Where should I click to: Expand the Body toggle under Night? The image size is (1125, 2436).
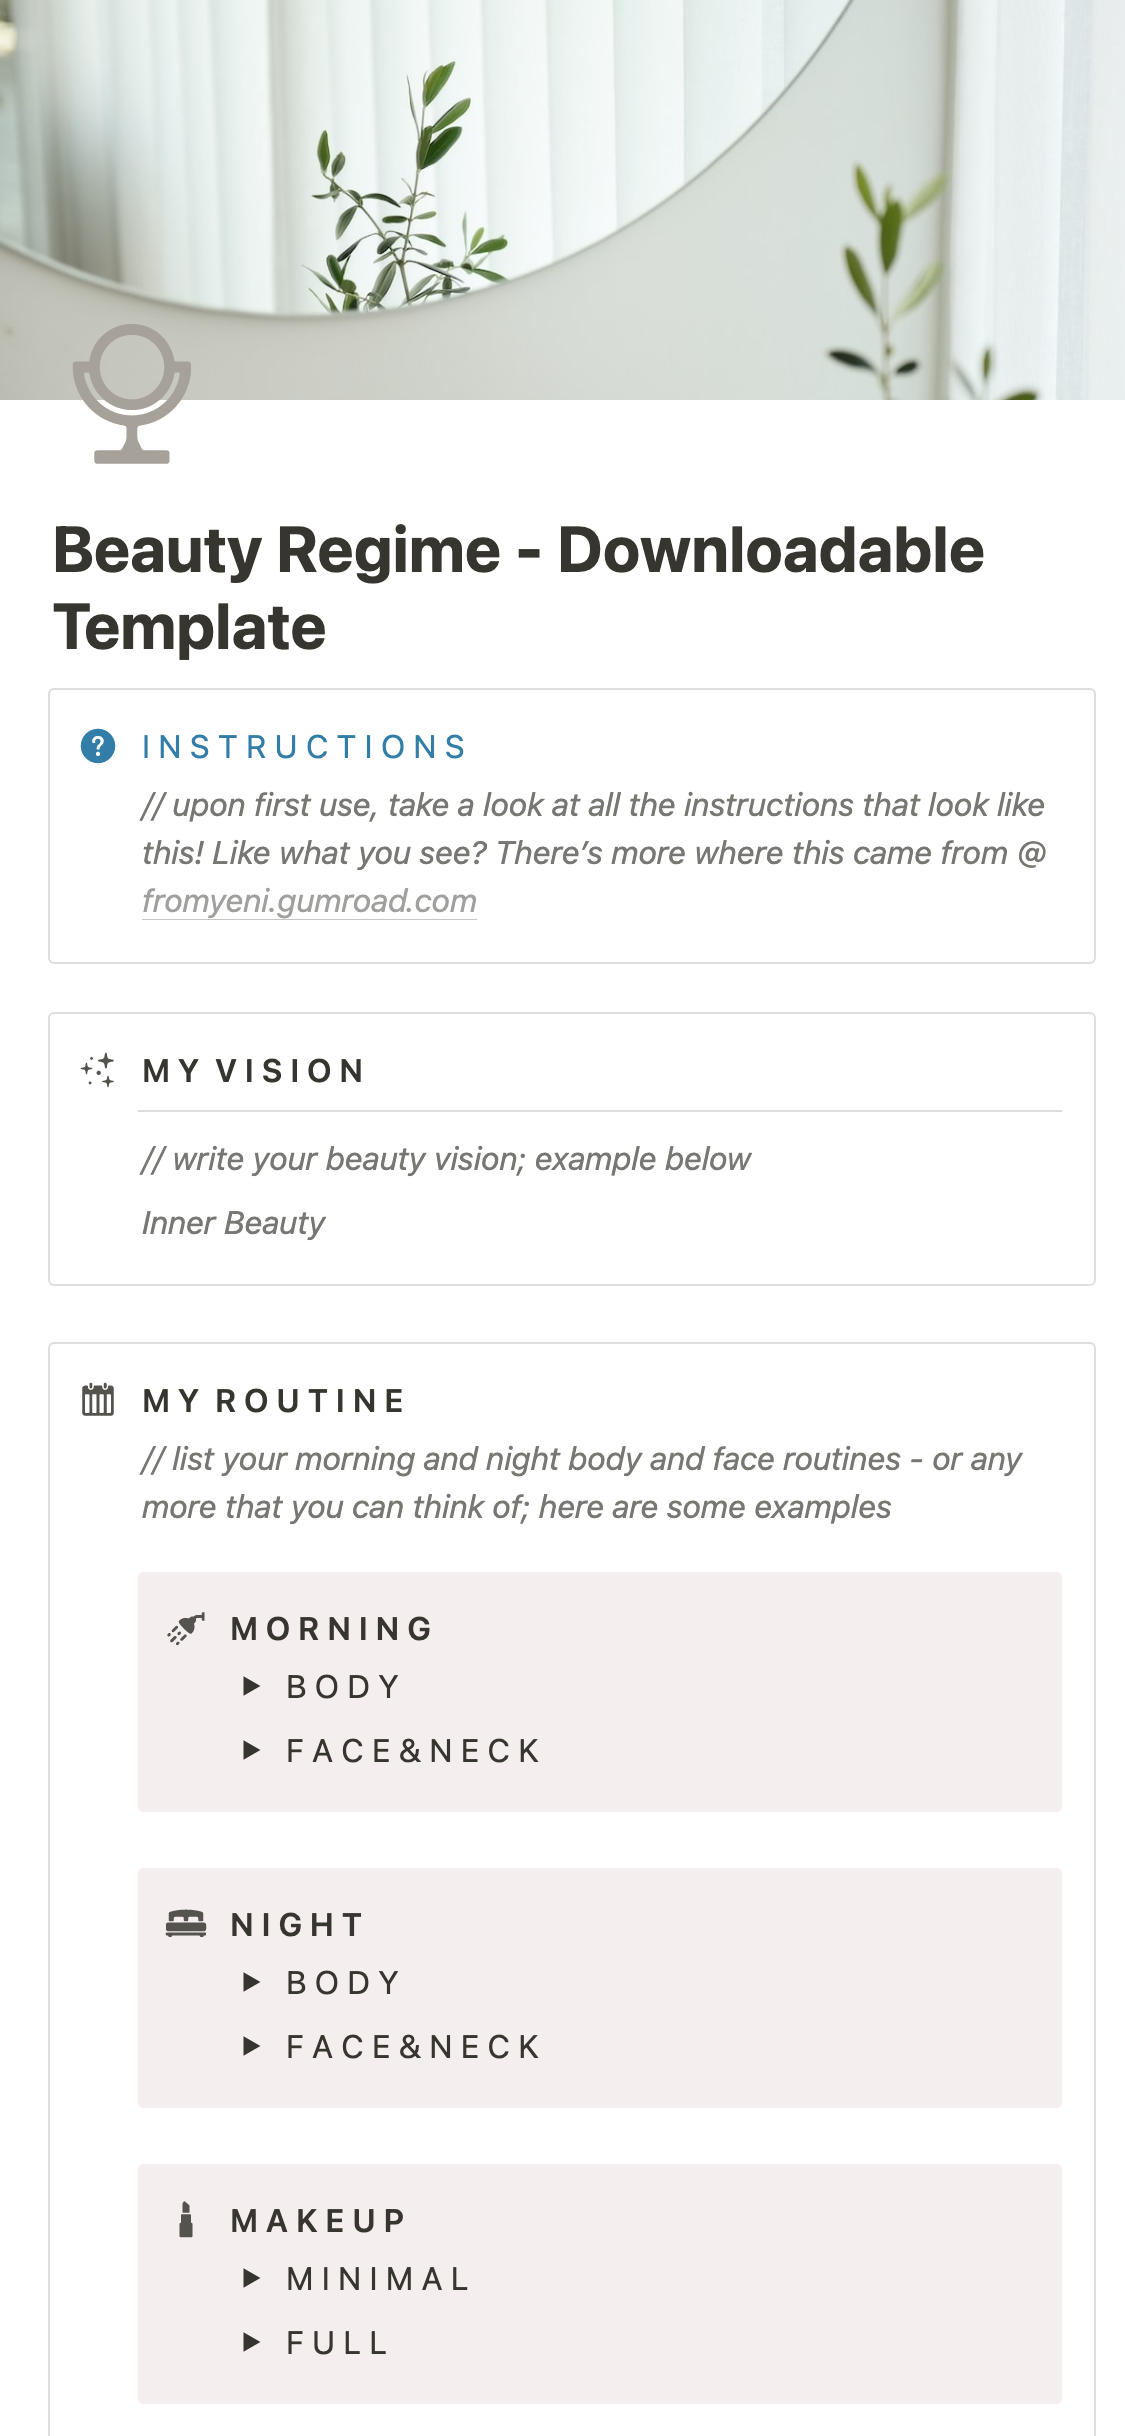tap(252, 1982)
